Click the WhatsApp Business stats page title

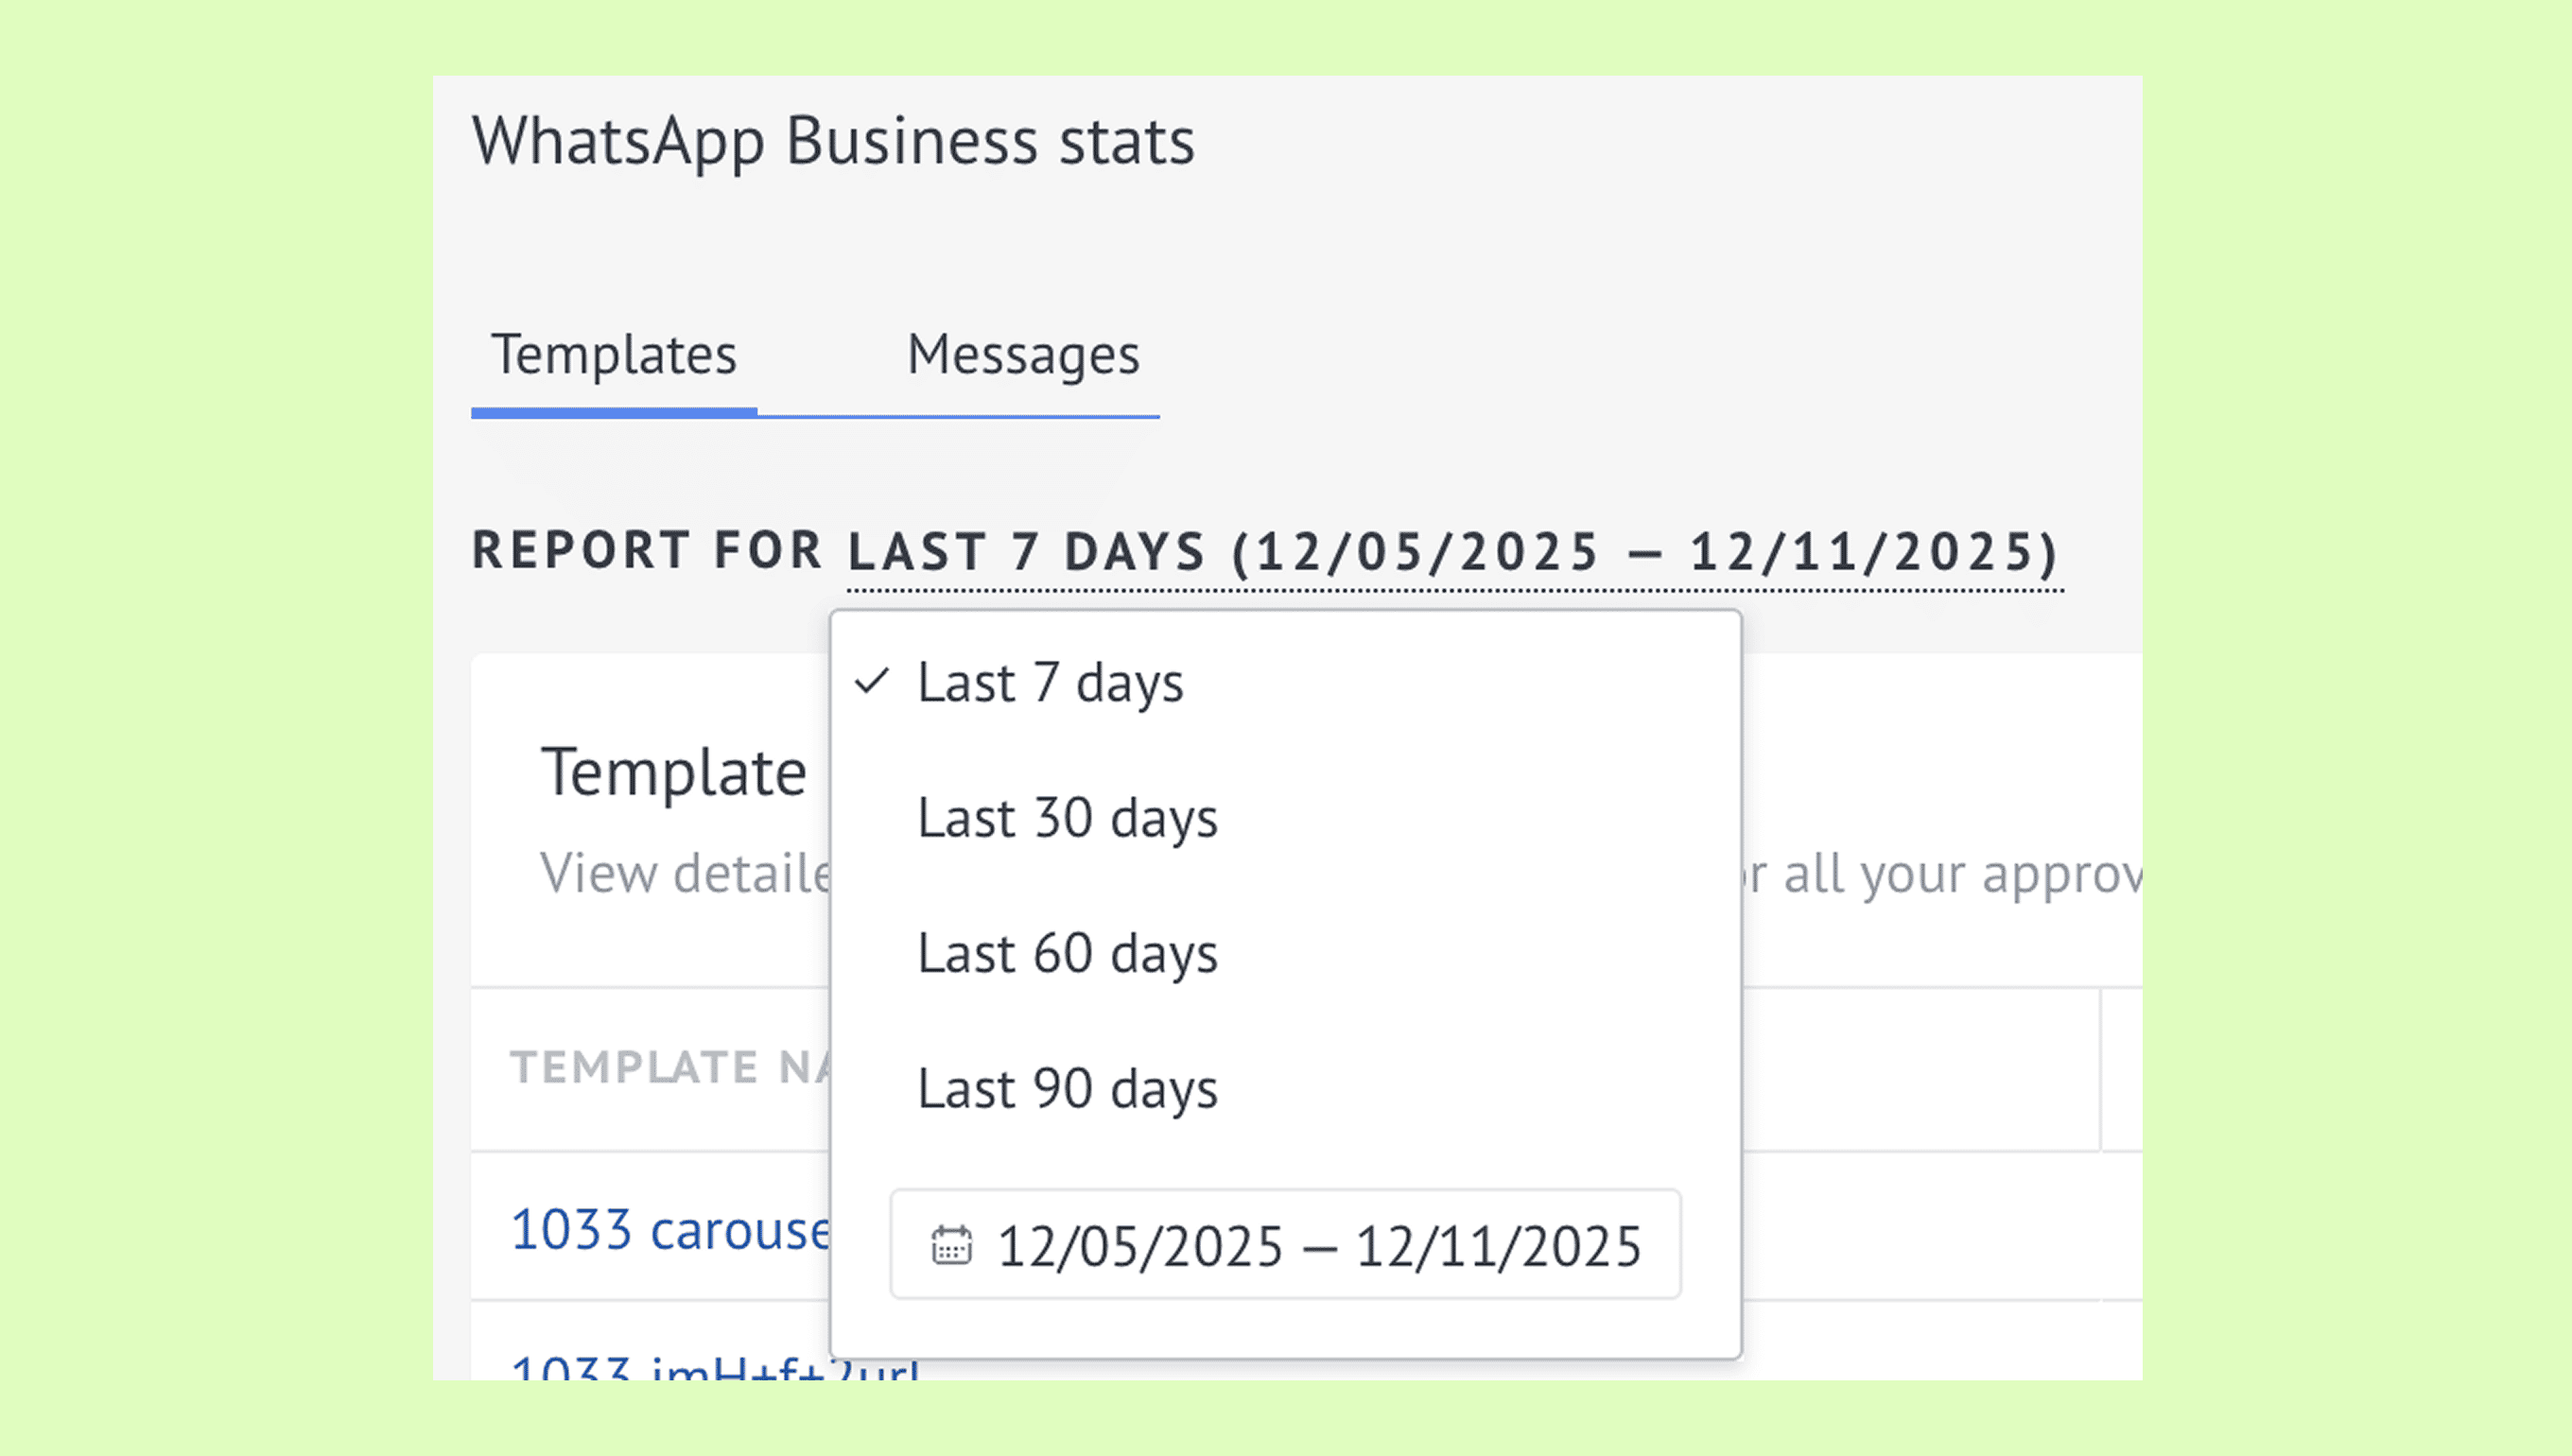[833, 141]
